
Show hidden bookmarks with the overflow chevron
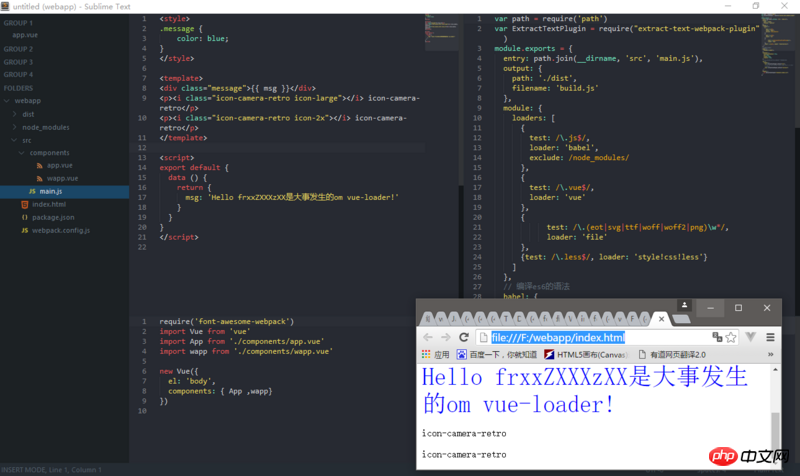(769, 355)
